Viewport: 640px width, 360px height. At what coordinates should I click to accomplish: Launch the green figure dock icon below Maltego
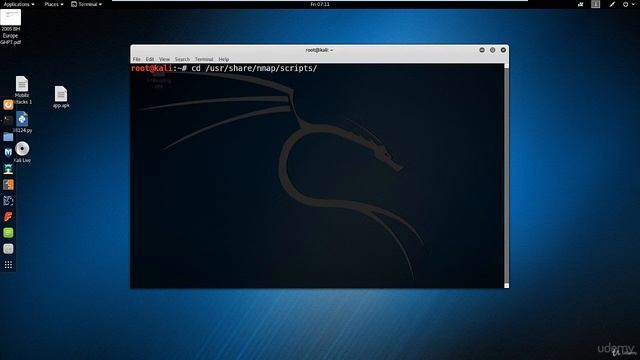coord(8,169)
